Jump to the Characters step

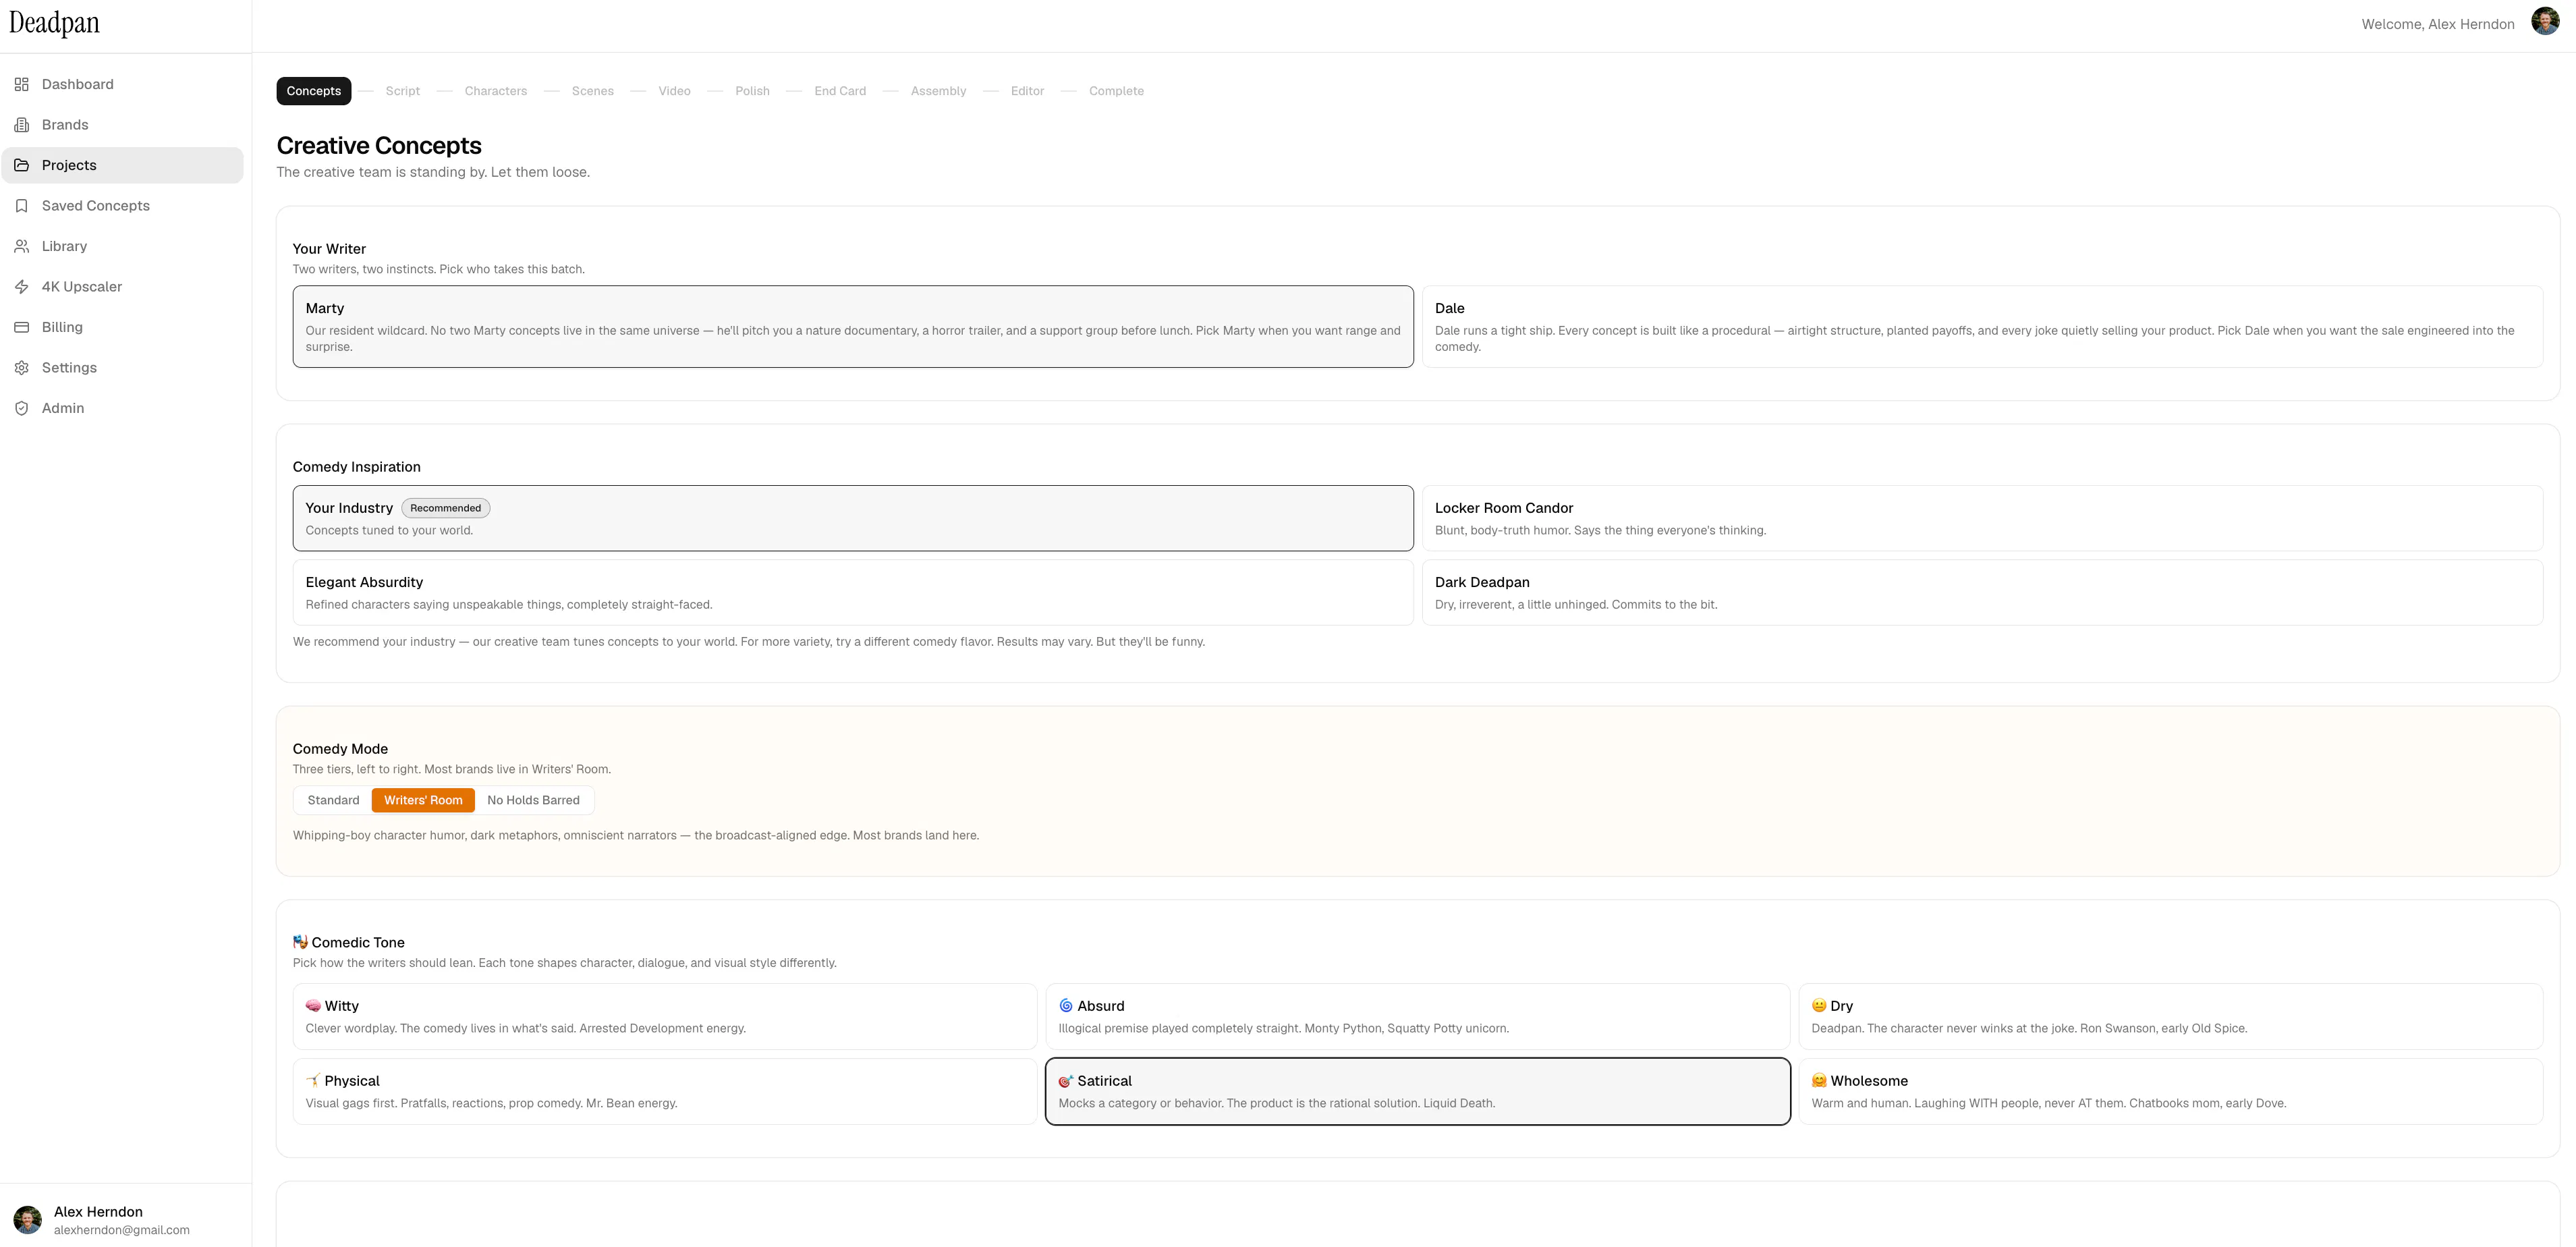tap(496, 91)
